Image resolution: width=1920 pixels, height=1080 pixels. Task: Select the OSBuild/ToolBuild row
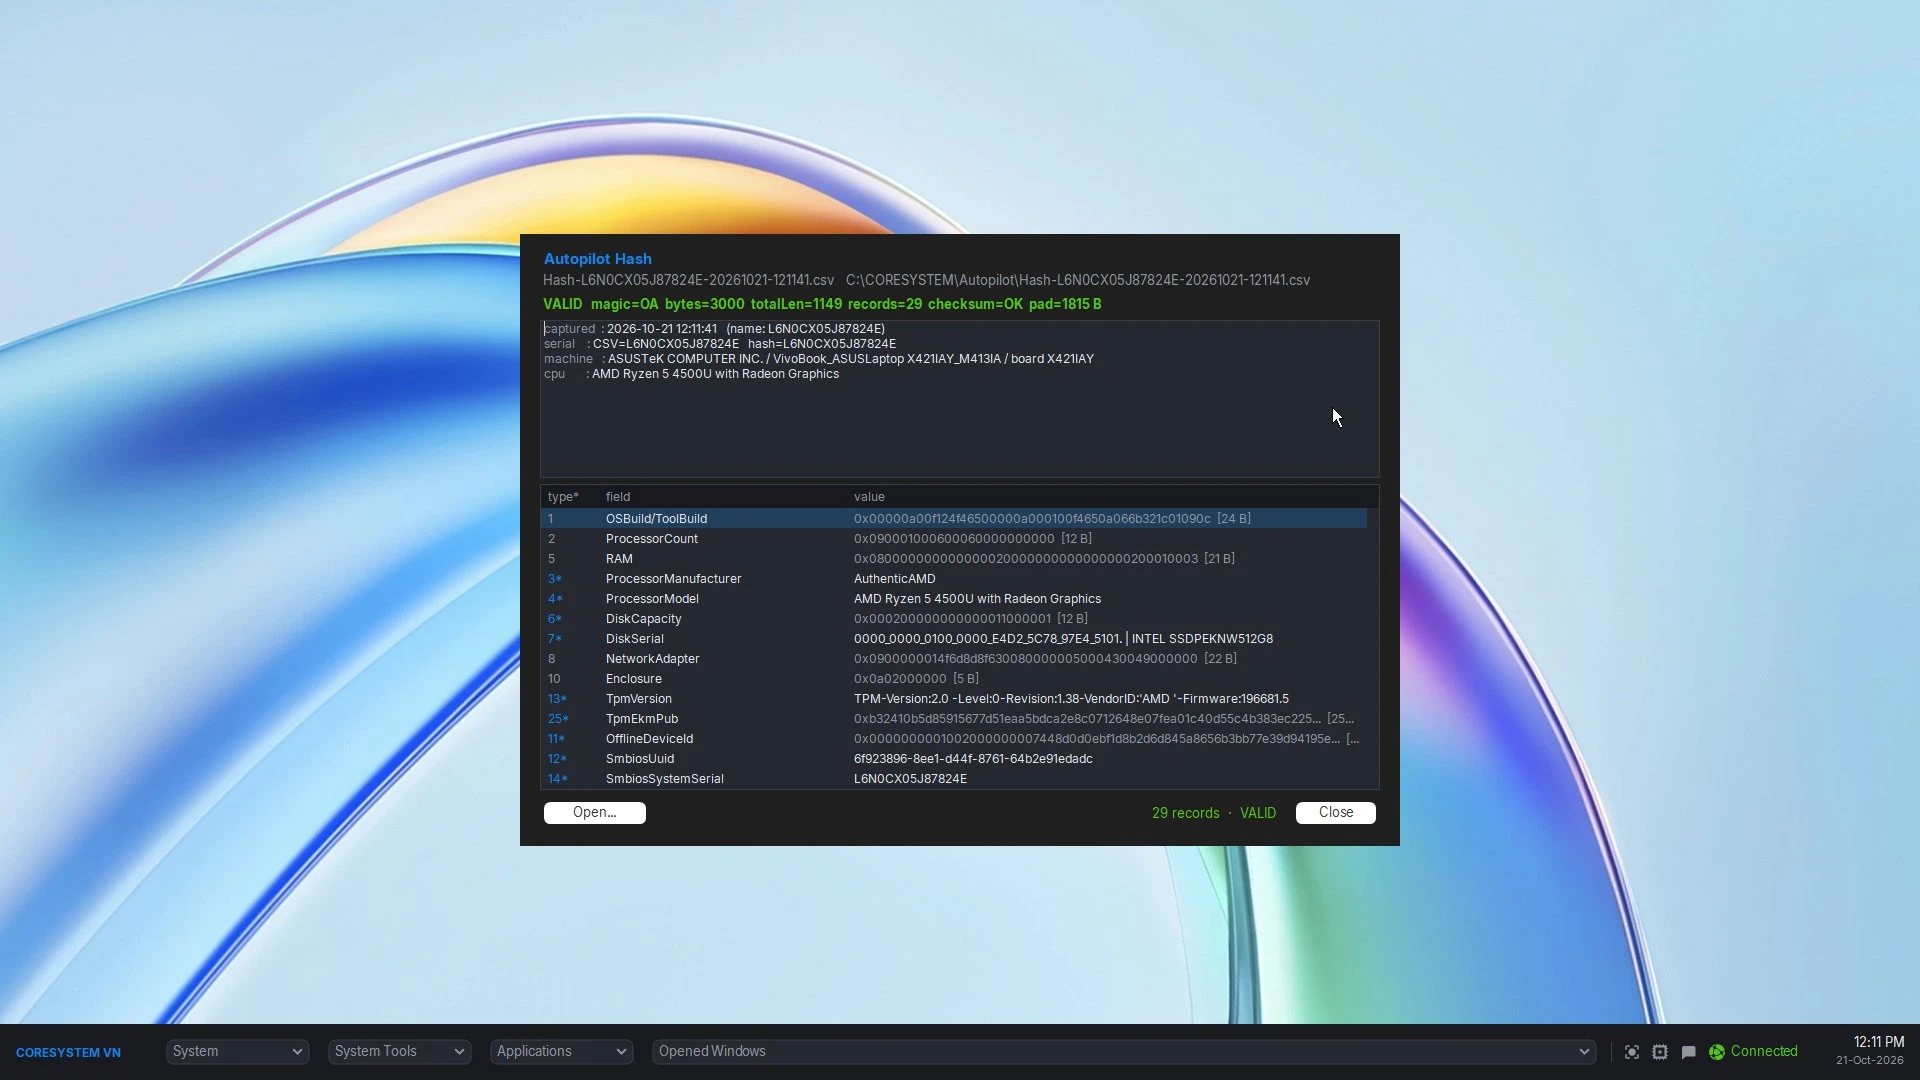point(954,519)
